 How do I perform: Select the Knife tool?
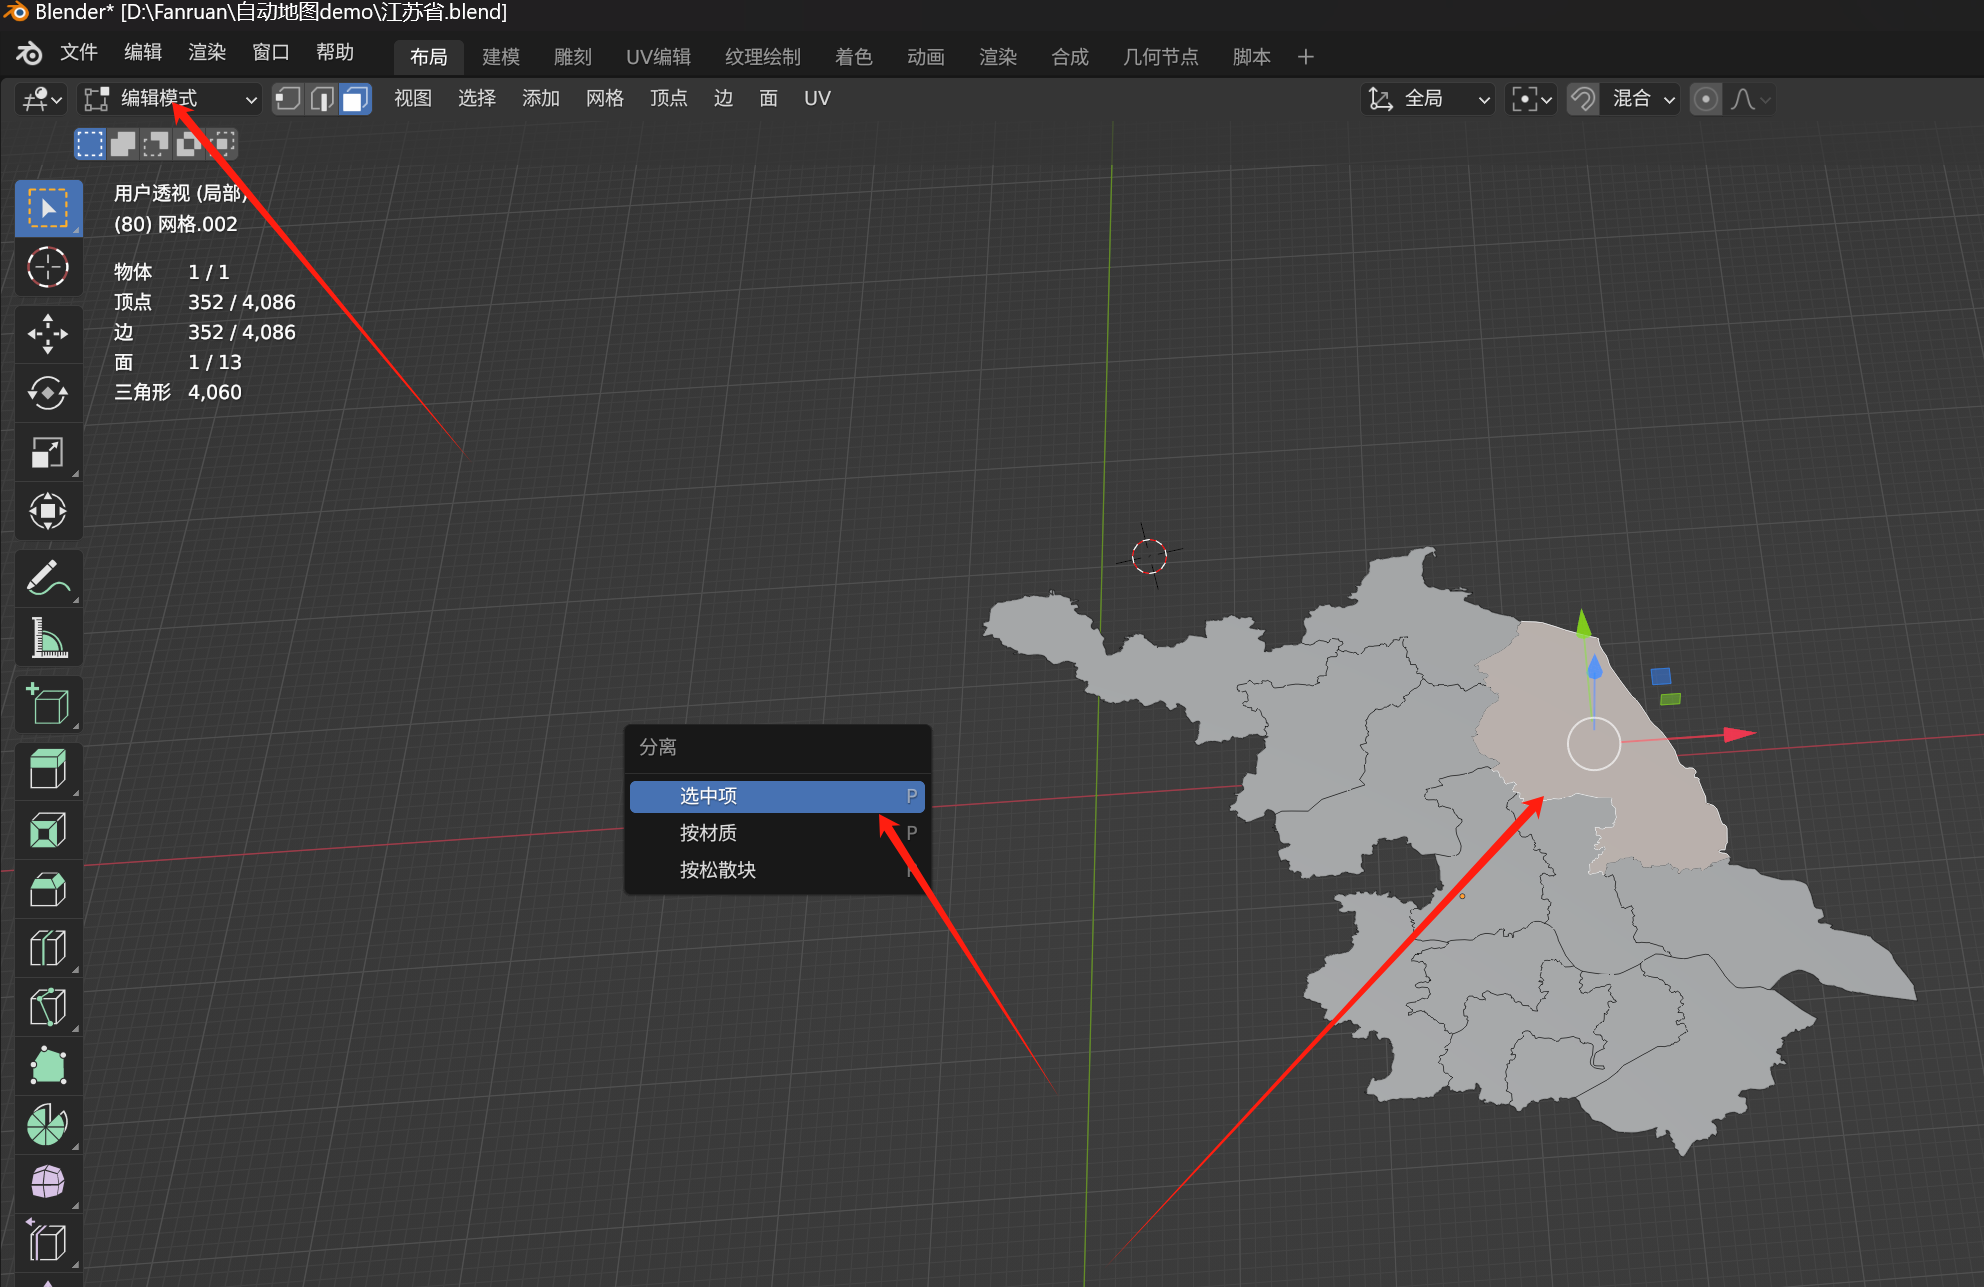click(48, 1007)
